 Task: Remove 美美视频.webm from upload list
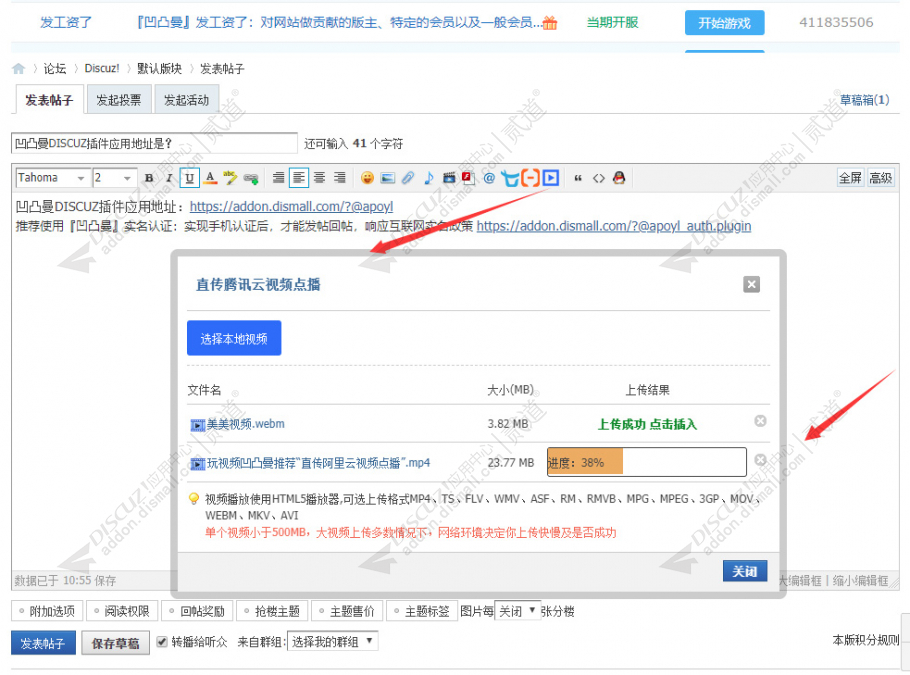coord(760,421)
